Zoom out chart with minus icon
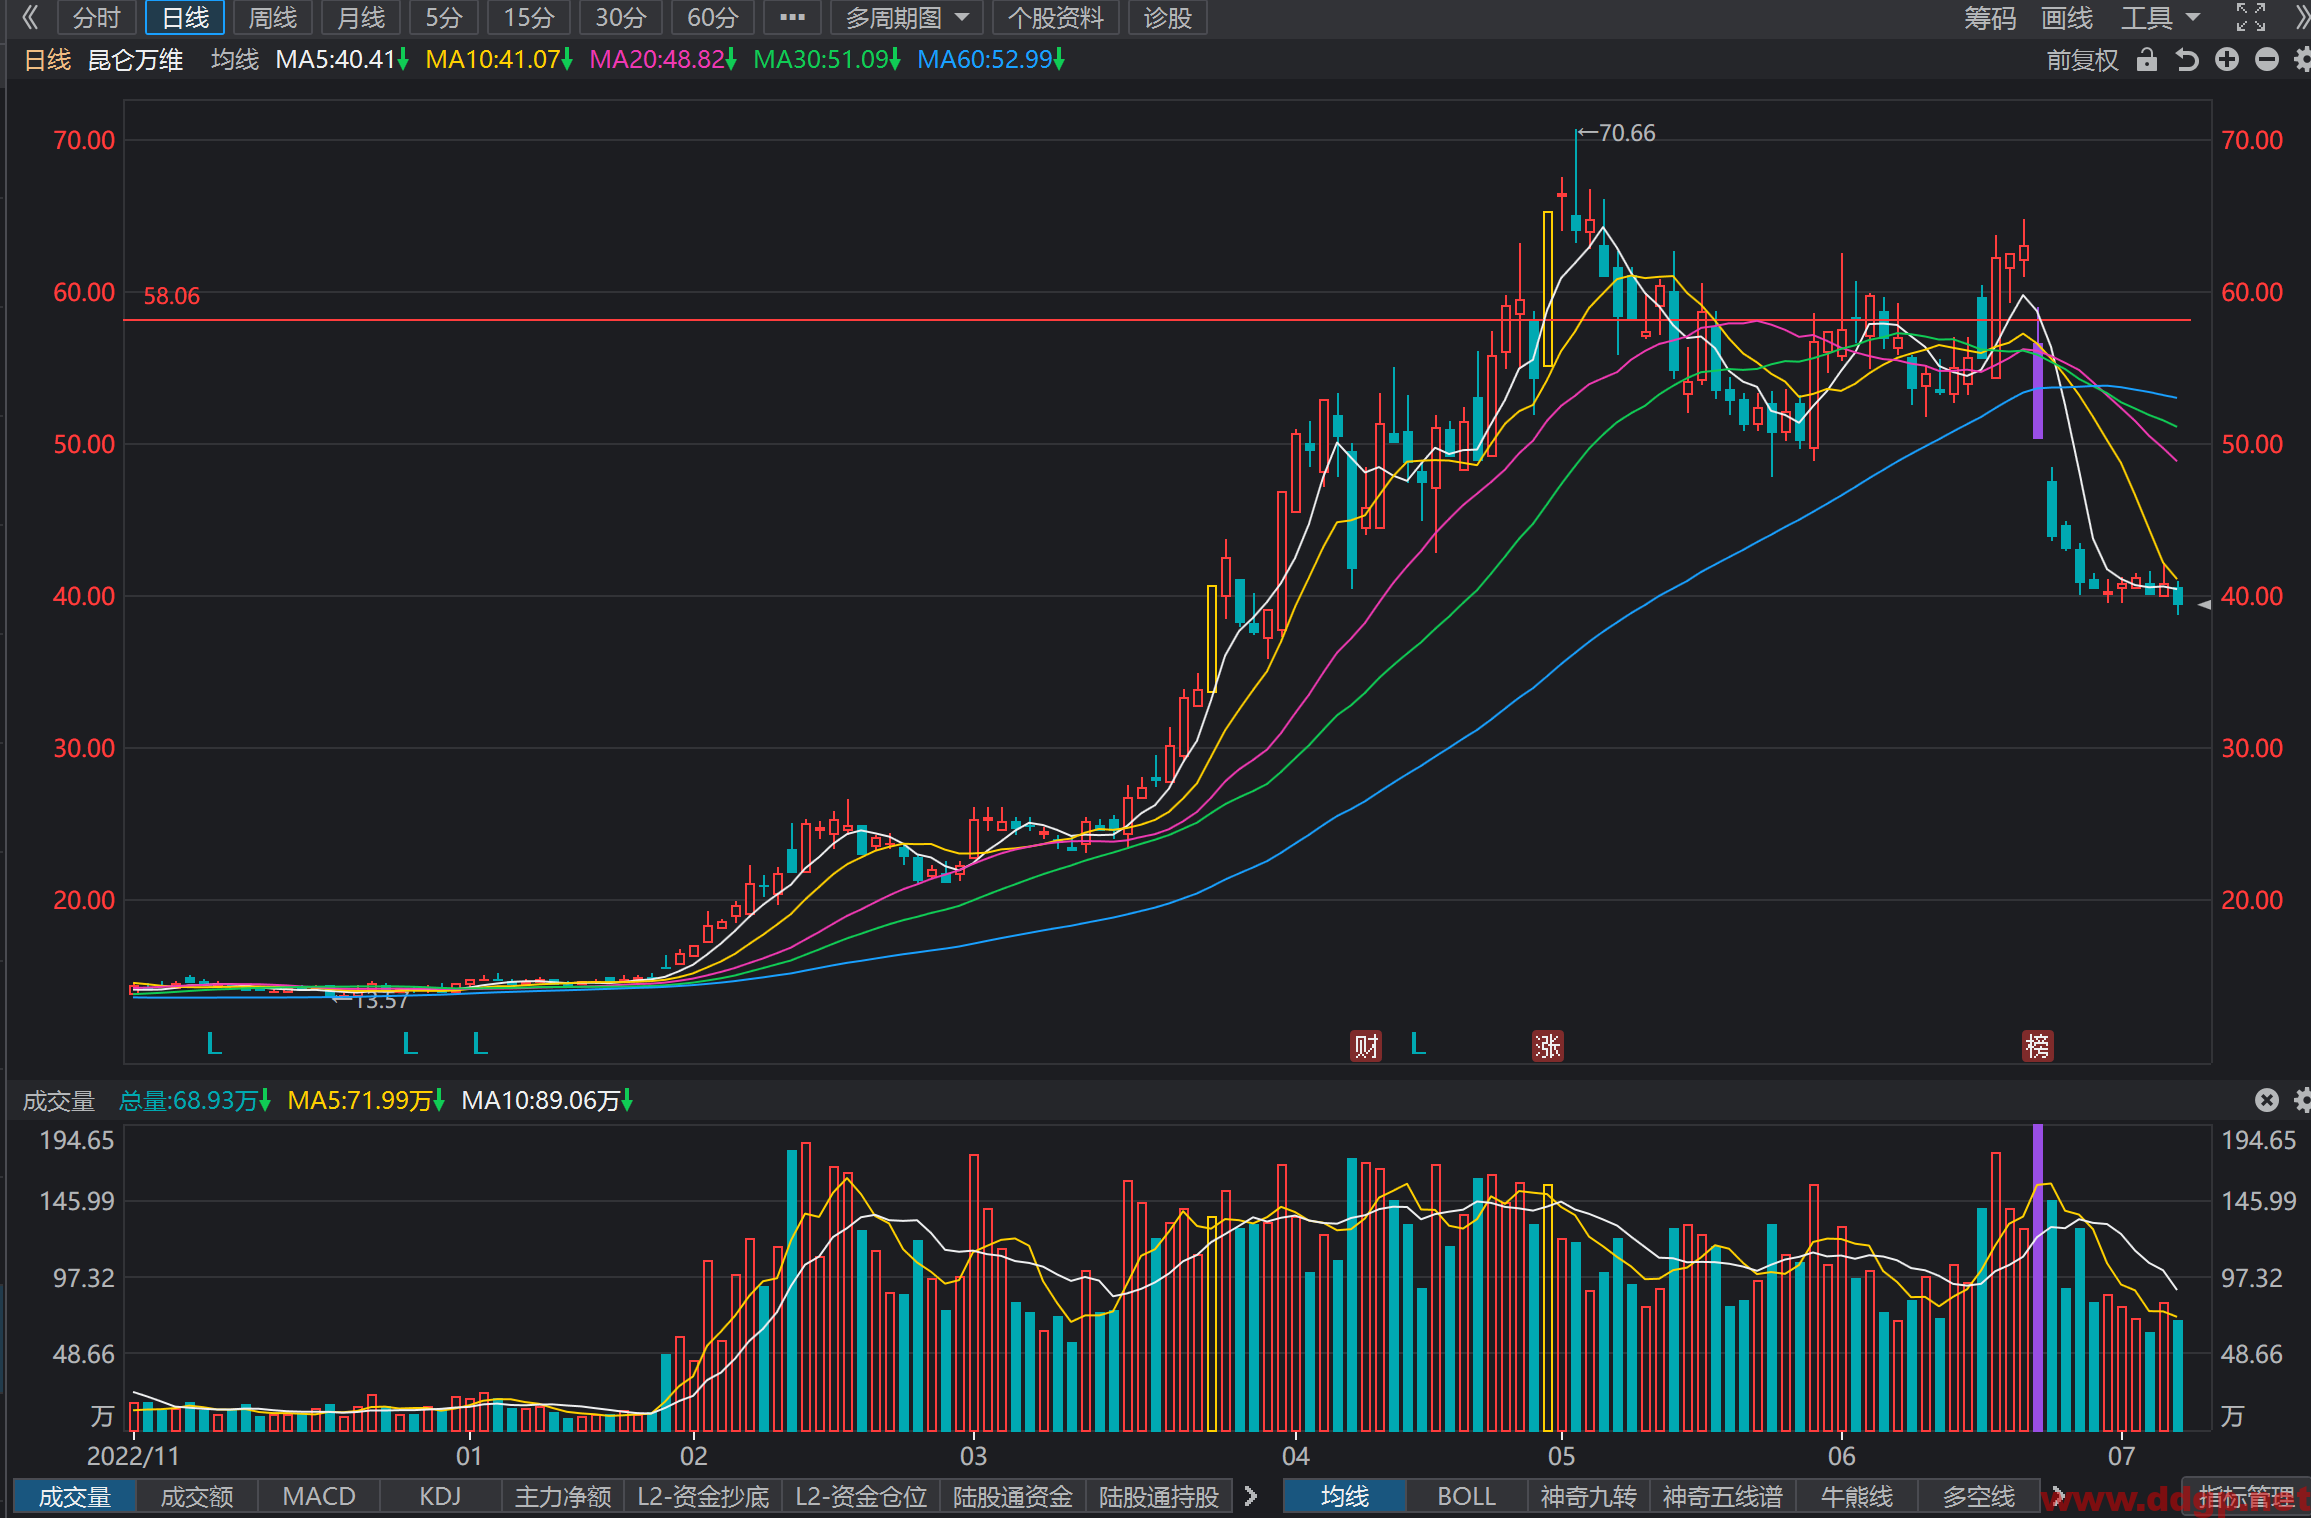Image resolution: width=2311 pixels, height=1518 pixels. [2267, 60]
